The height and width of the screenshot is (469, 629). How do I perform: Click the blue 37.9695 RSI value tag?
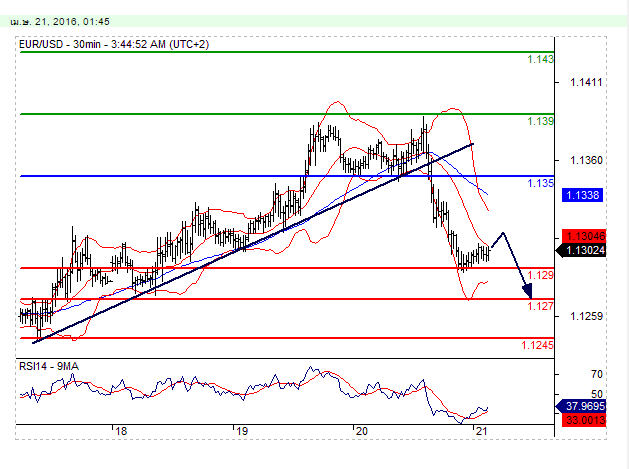pos(581,406)
